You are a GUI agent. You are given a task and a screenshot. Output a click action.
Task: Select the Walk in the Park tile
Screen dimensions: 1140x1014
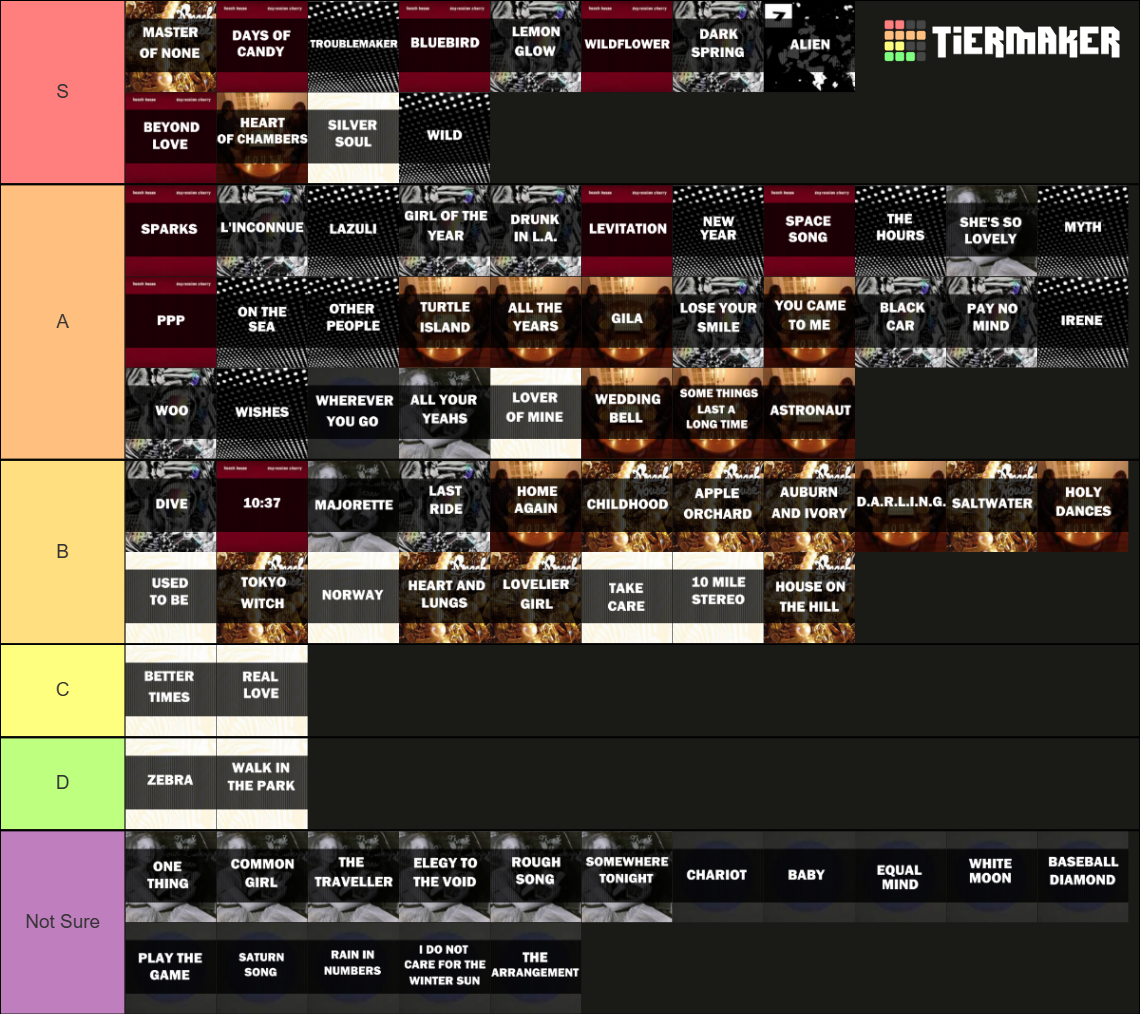click(x=262, y=784)
